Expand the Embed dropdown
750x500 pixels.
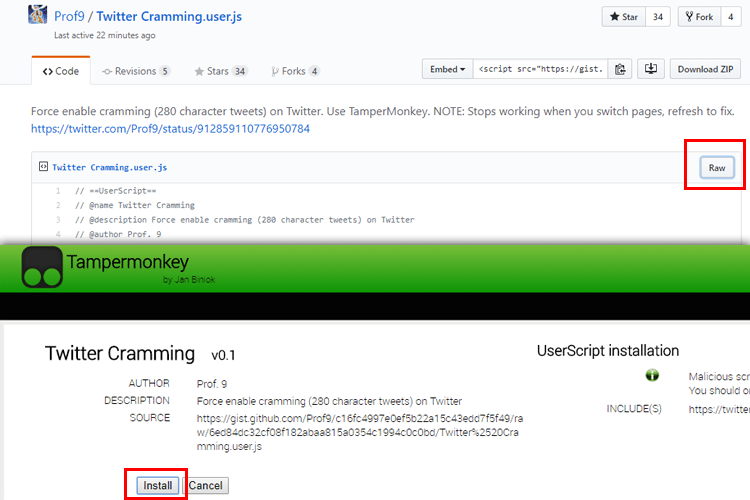[x=447, y=69]
